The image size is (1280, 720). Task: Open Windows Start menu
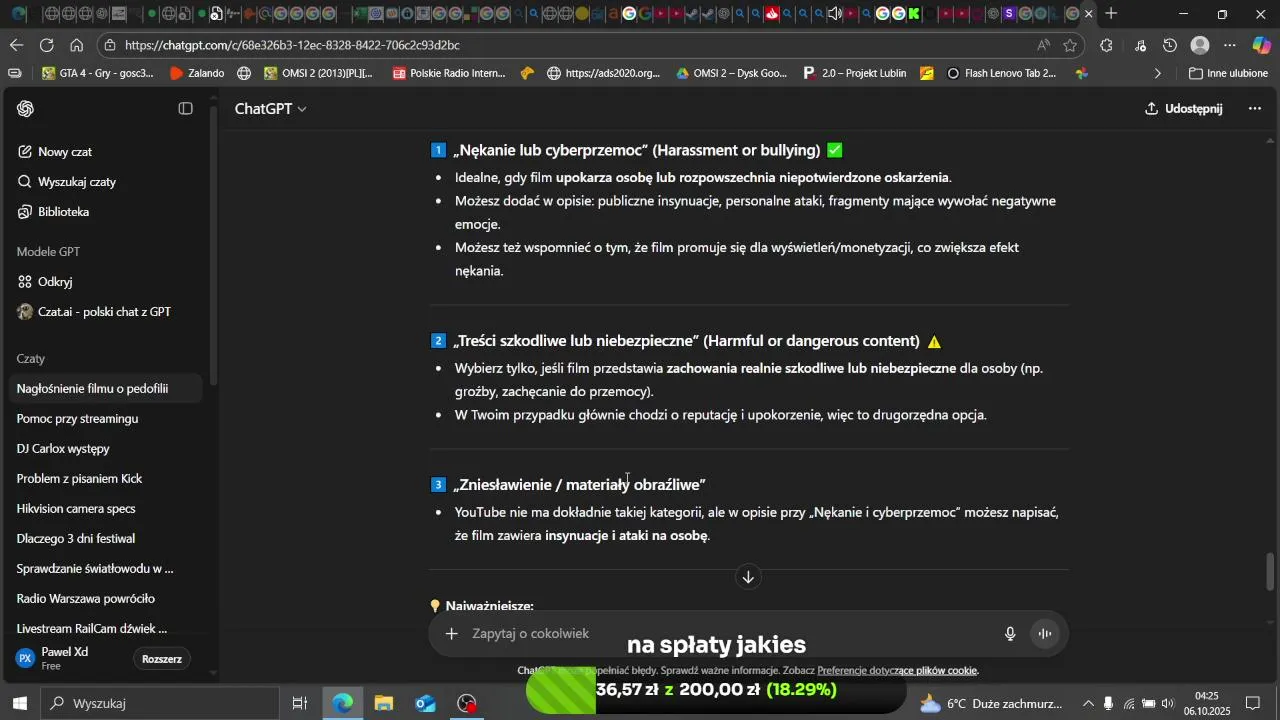pos(20,704)
